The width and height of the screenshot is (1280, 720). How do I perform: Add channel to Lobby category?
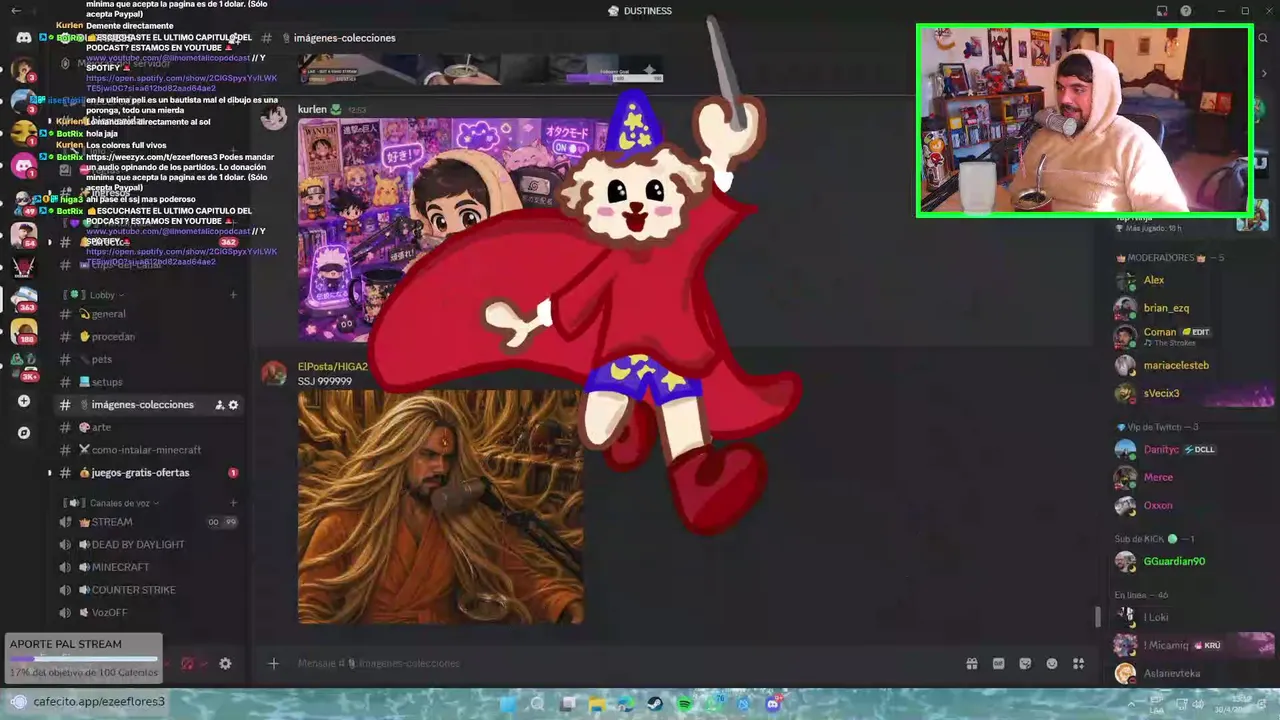233,295
